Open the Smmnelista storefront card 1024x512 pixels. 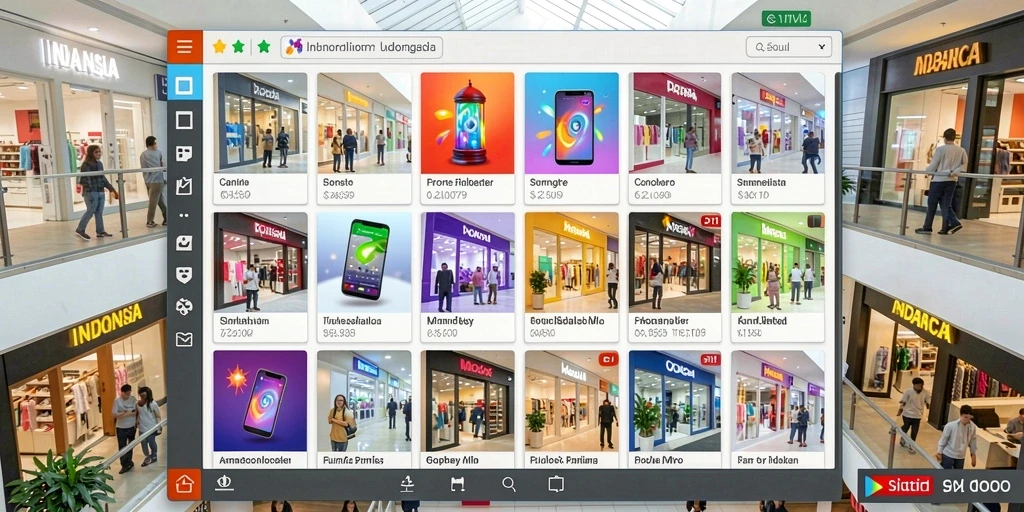click(x=778, y=138)
